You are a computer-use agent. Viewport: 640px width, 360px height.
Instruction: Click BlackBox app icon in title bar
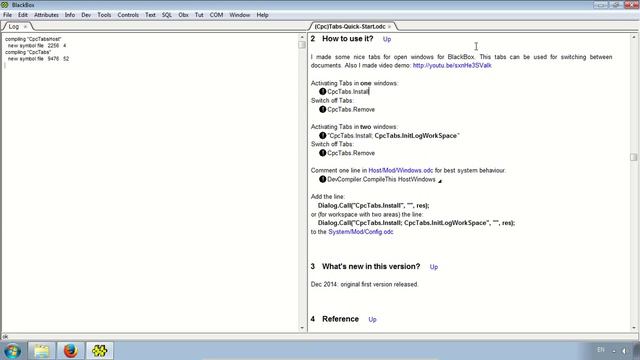tap(5, 5)
